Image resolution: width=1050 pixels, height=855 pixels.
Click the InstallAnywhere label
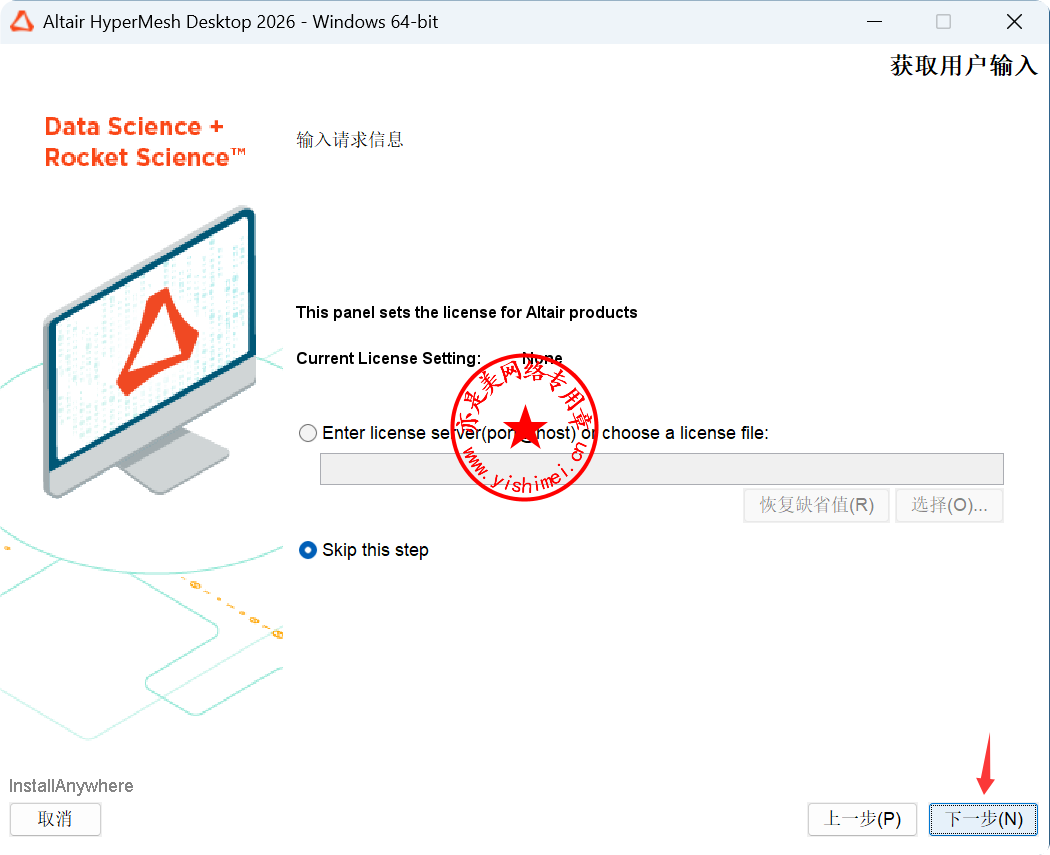tap(71, 785)
